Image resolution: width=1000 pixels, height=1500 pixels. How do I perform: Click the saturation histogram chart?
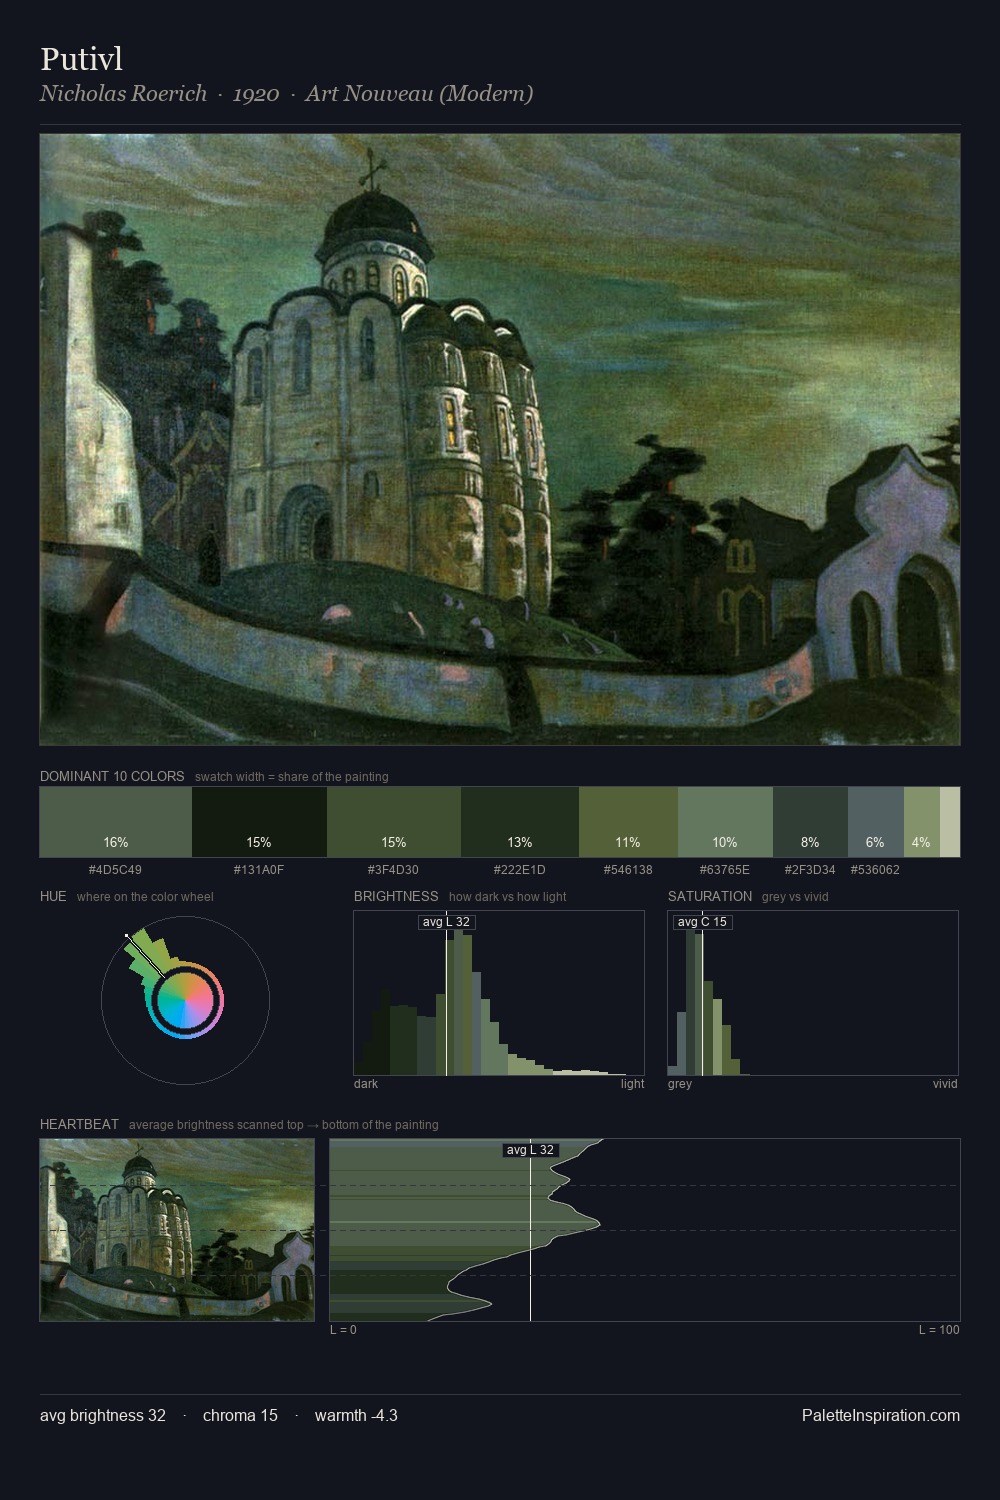click(813, 993)
